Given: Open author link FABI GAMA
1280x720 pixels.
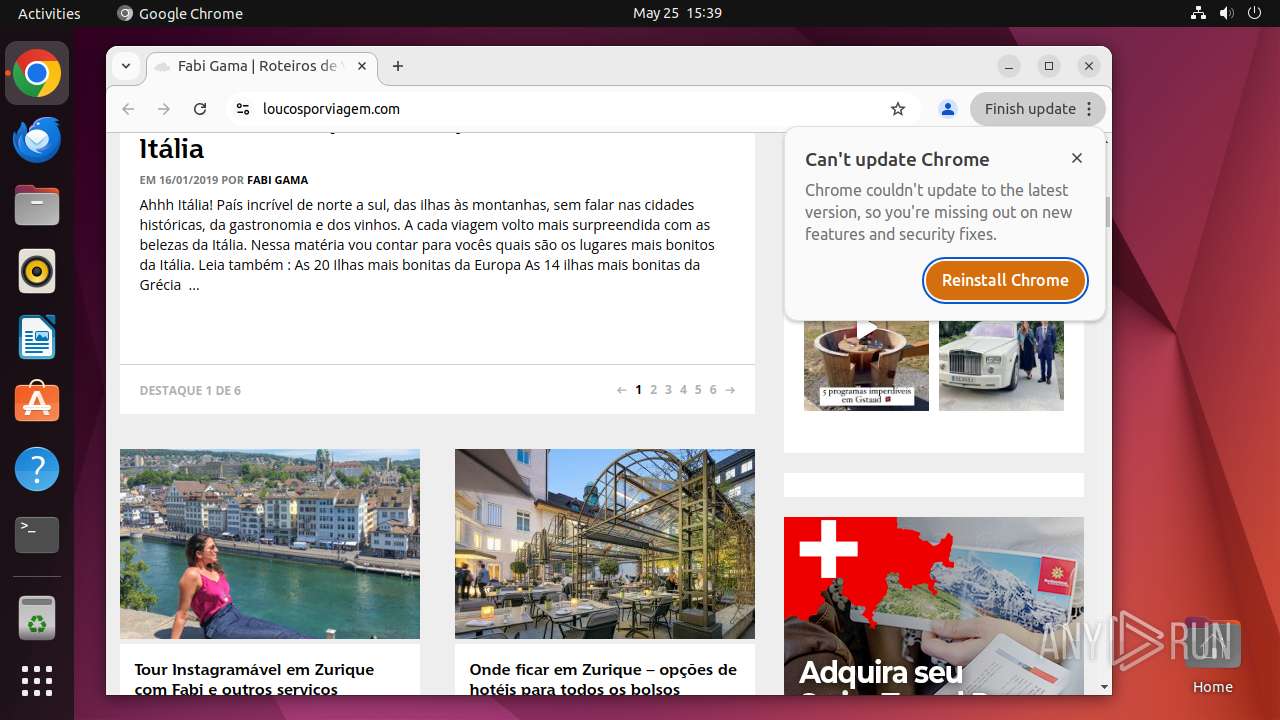Looking at the screenshot, I should [277, 180].
